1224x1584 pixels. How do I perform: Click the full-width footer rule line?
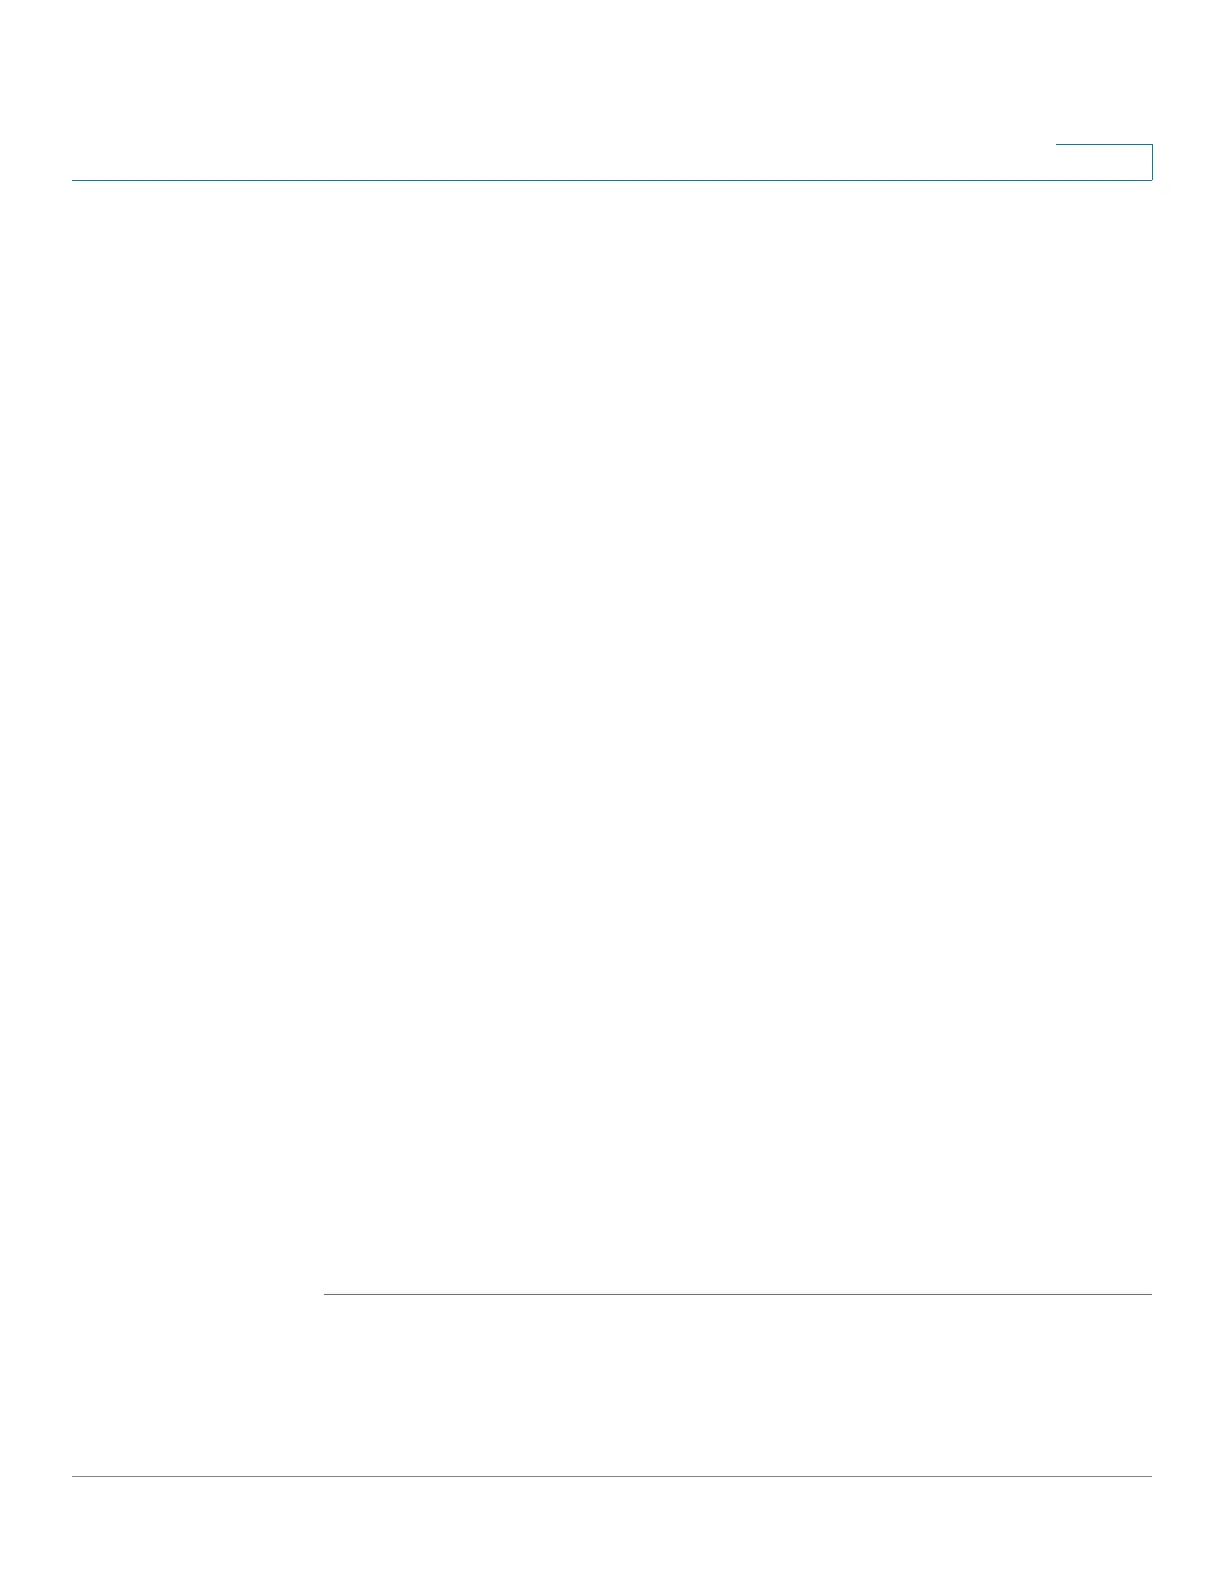tap(612, 1476)
